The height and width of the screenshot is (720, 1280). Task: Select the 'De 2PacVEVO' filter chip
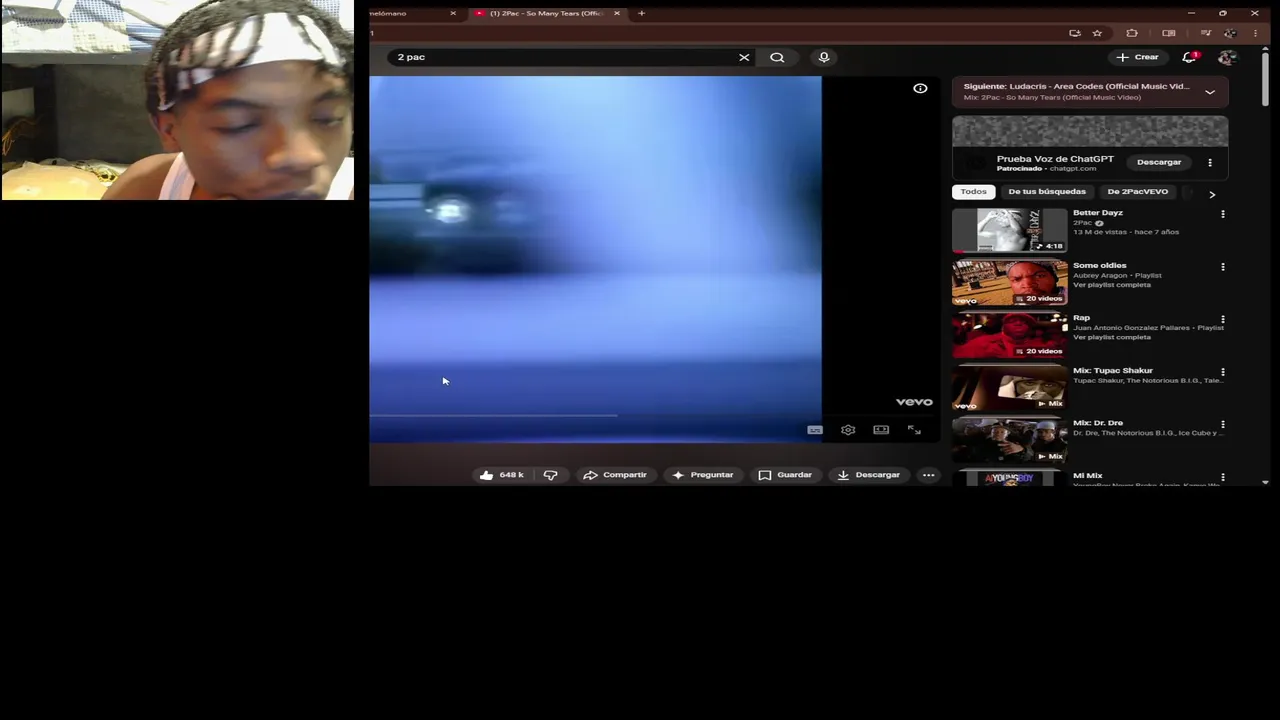(1137, 192)
